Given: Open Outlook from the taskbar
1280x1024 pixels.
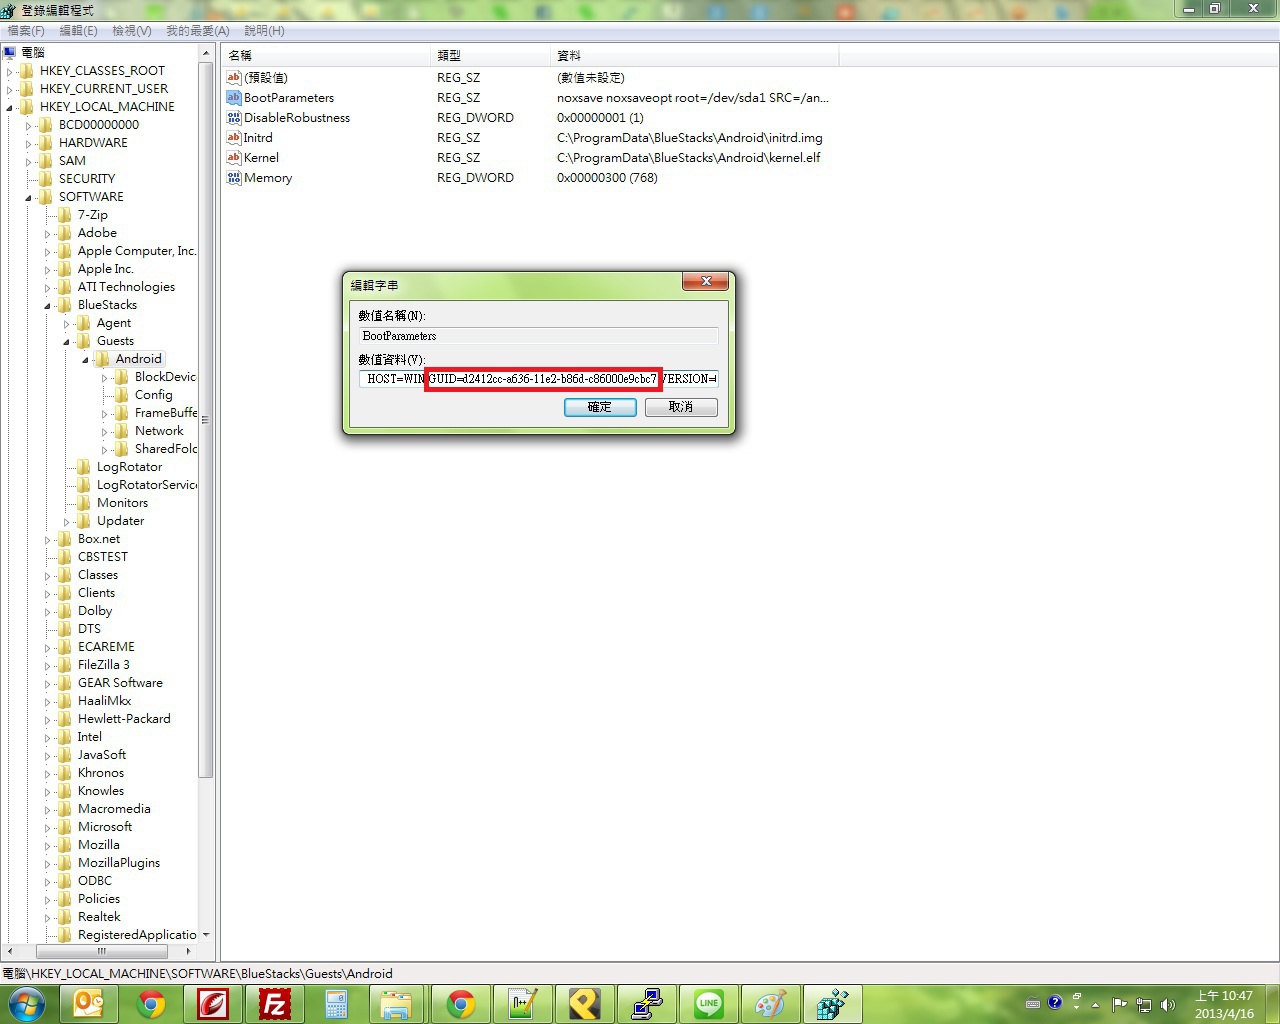Looking at the screenshot, I should pyautogui.click(x=89, y=1004).
